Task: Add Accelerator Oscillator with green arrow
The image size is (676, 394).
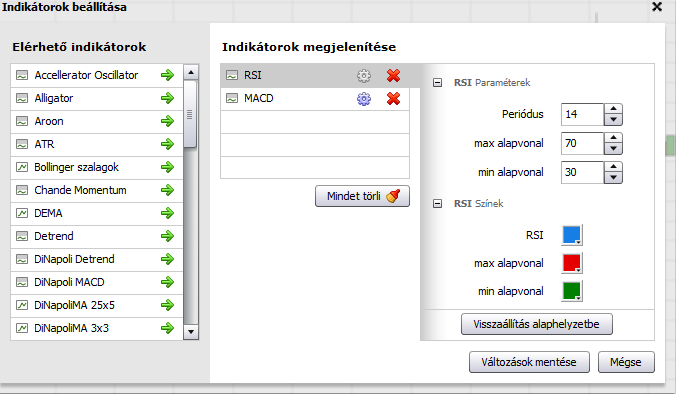Action: pos(167,75)
